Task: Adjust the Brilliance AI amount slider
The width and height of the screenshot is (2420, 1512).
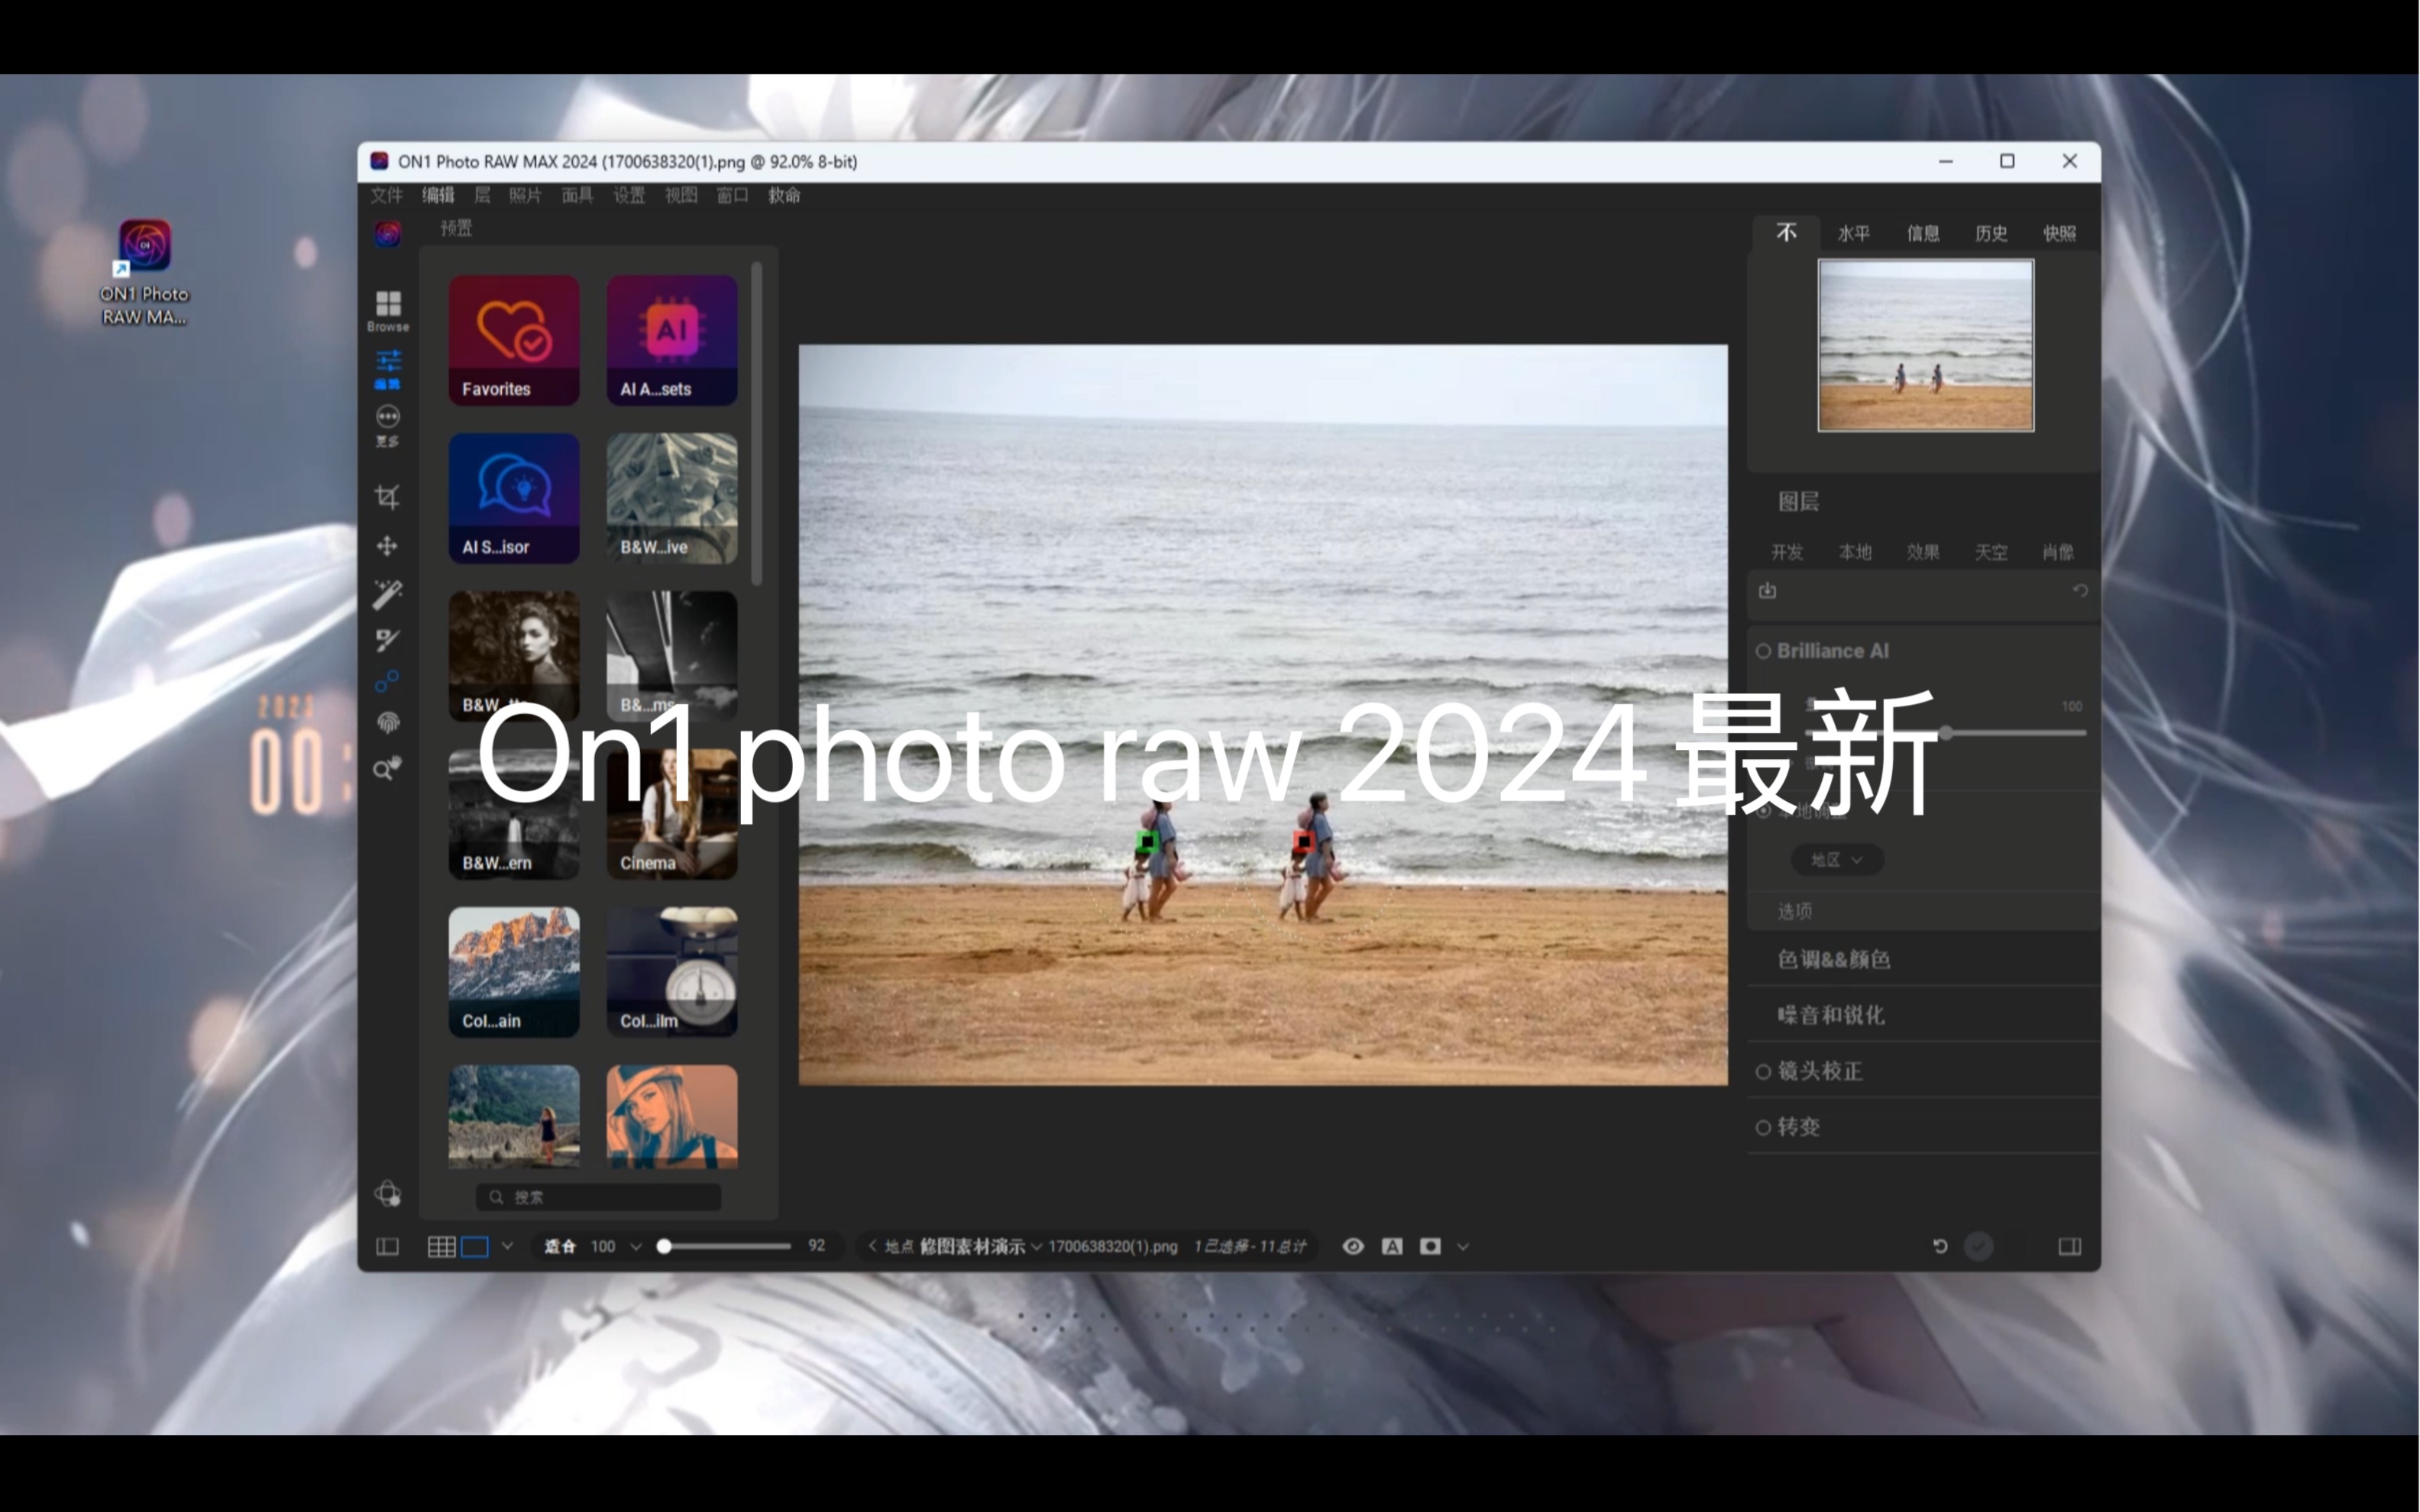Action: pyautogui.click(x=1946, y=733)
